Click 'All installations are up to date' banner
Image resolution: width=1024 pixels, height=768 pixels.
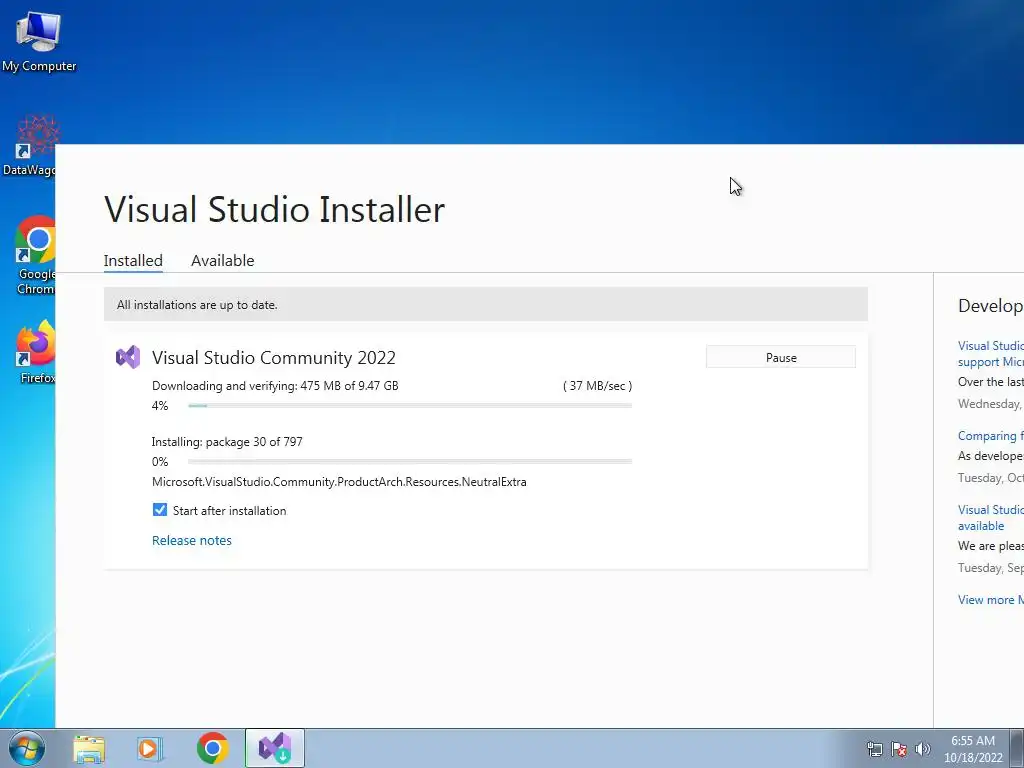point(486,304)
